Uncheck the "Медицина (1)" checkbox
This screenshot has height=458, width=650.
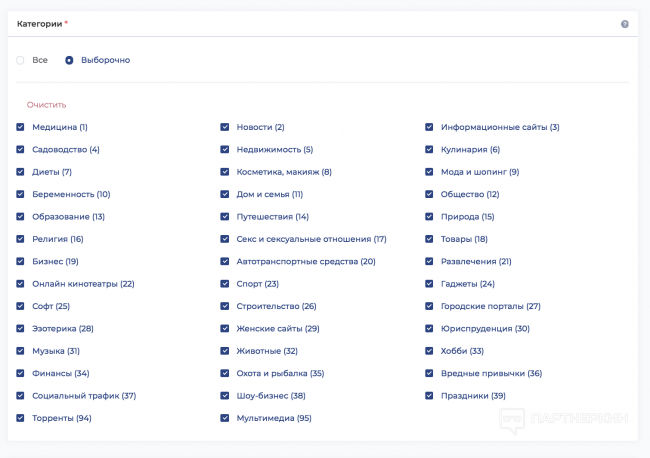coord(21,127)
